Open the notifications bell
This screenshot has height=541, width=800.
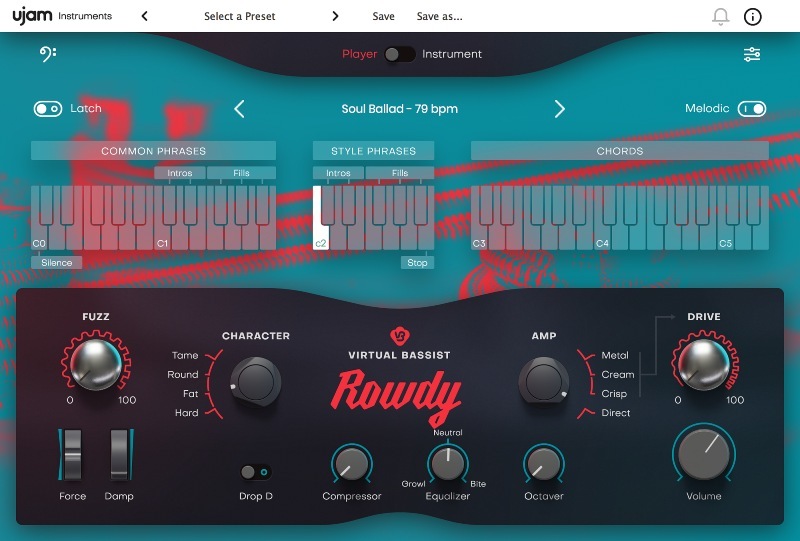[720, 17]
